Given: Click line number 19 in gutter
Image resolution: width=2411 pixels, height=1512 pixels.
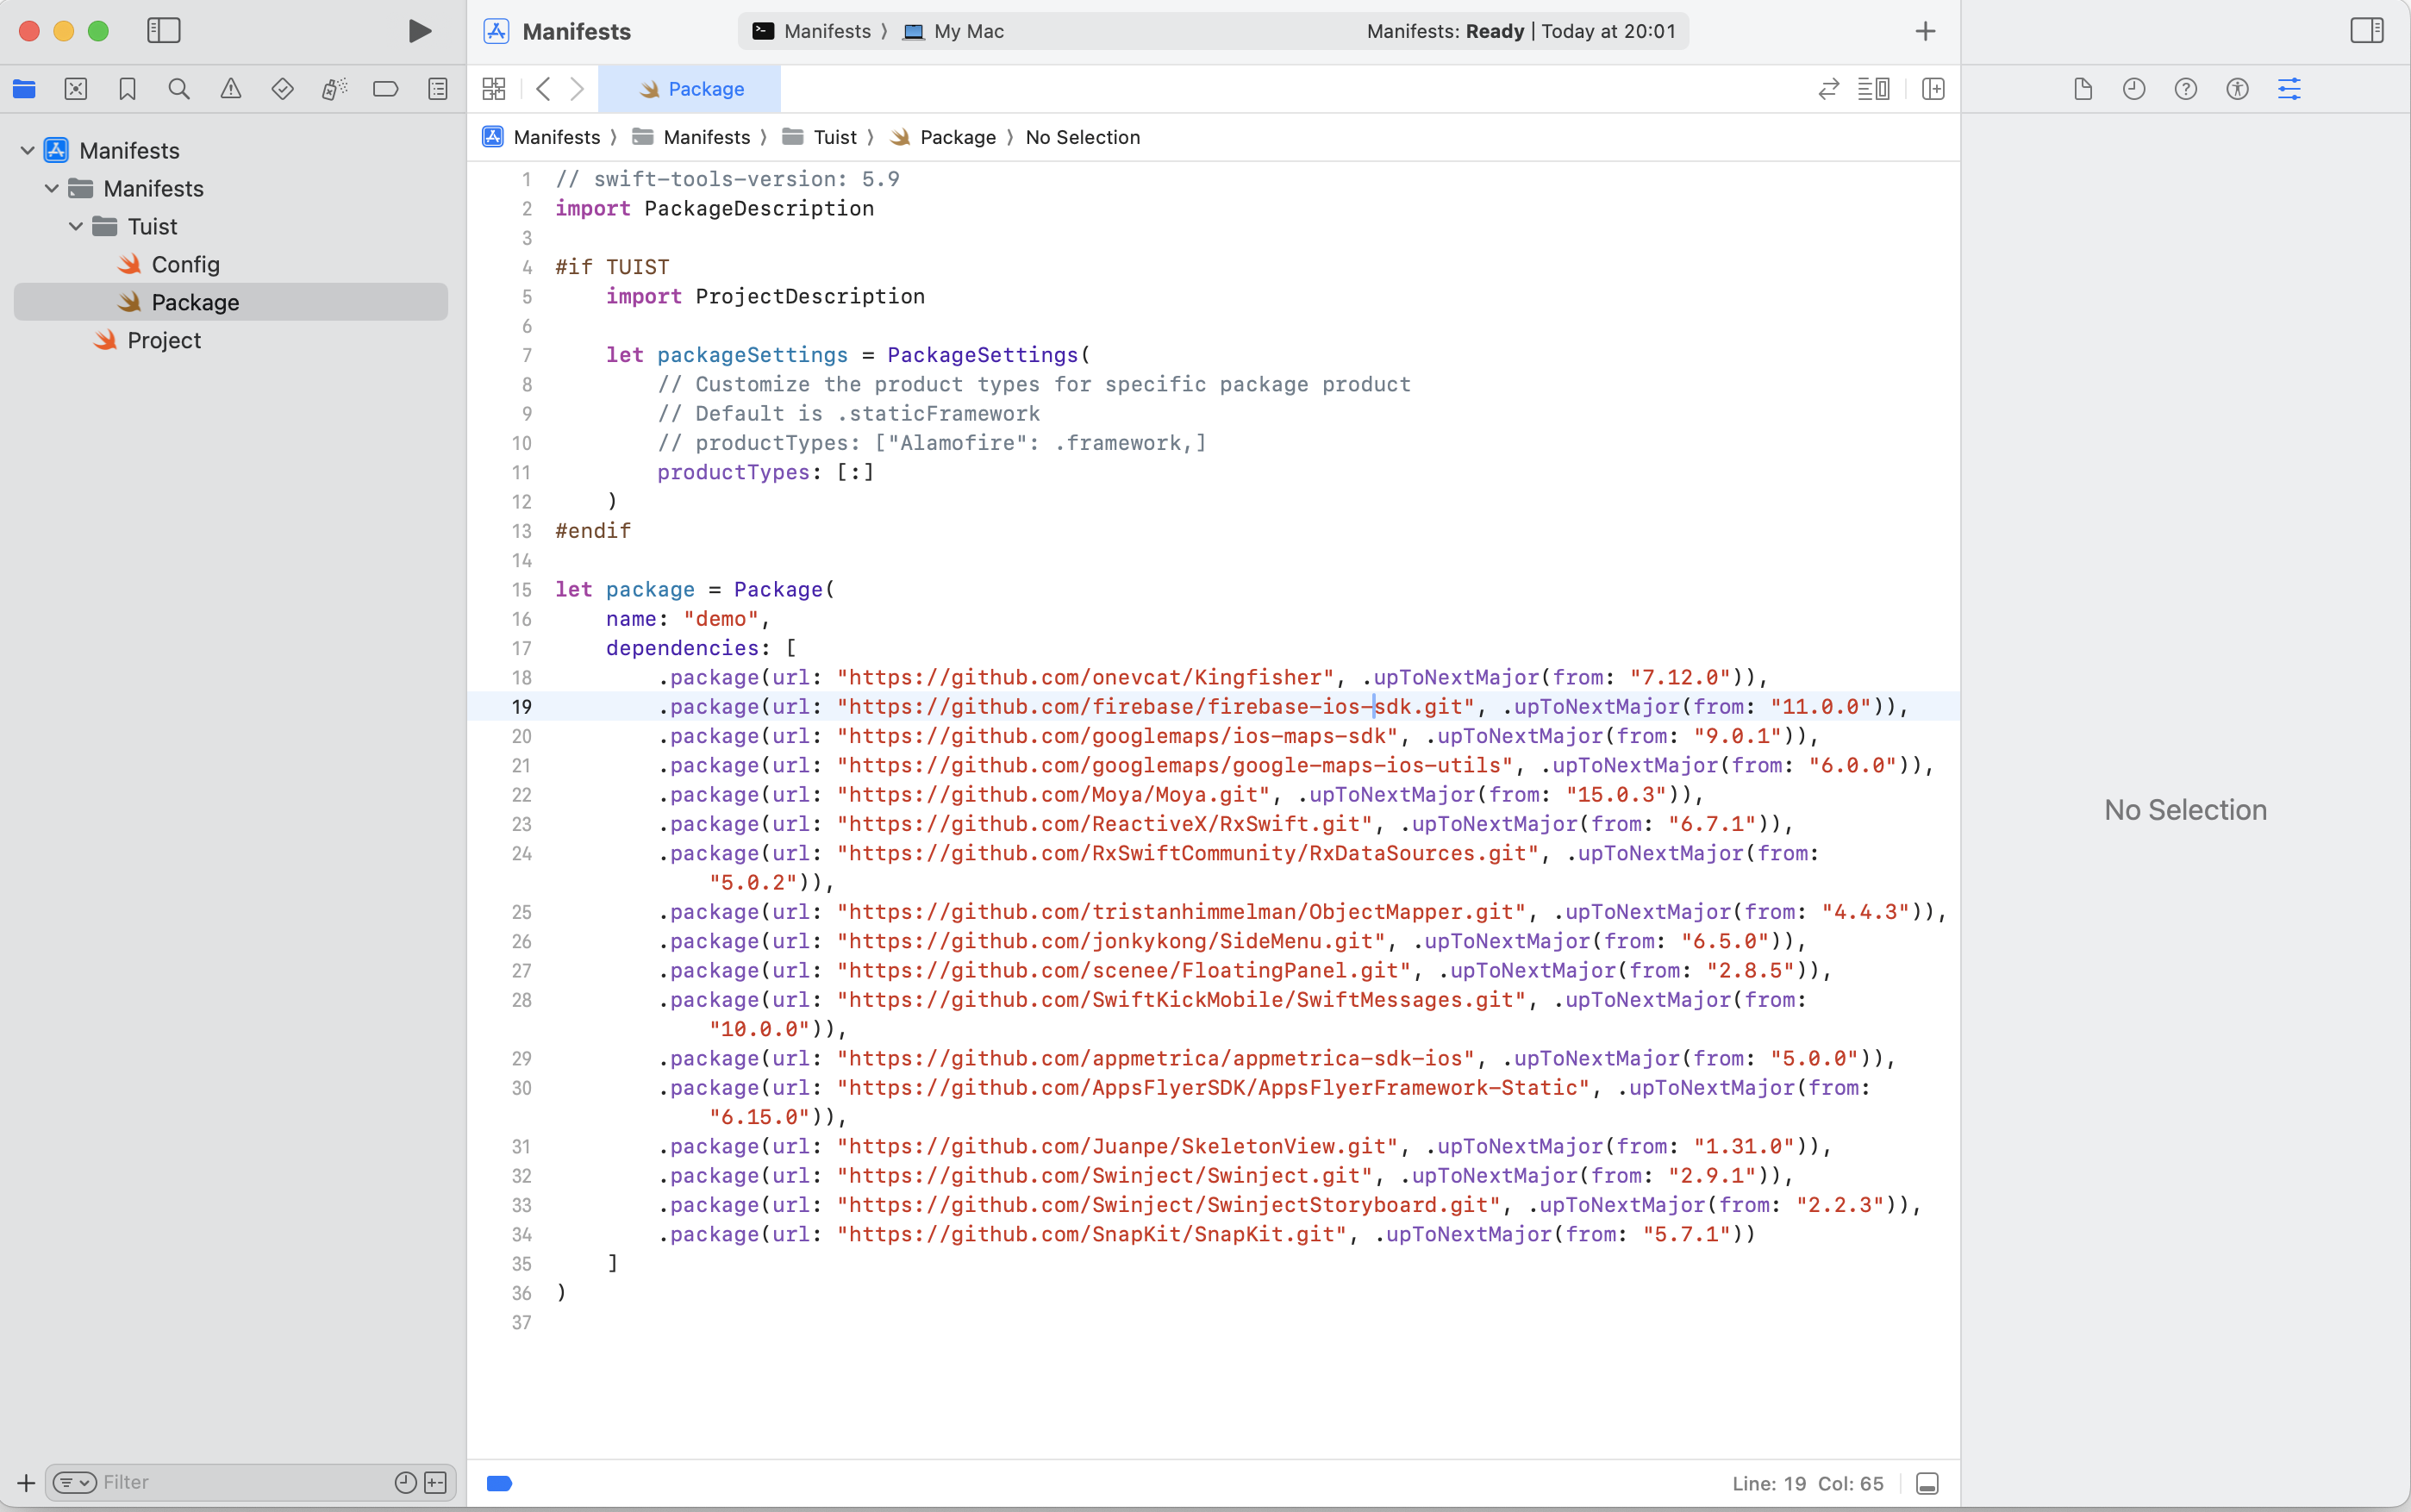Looking at the screenshot, I should [x=522, y=706].
